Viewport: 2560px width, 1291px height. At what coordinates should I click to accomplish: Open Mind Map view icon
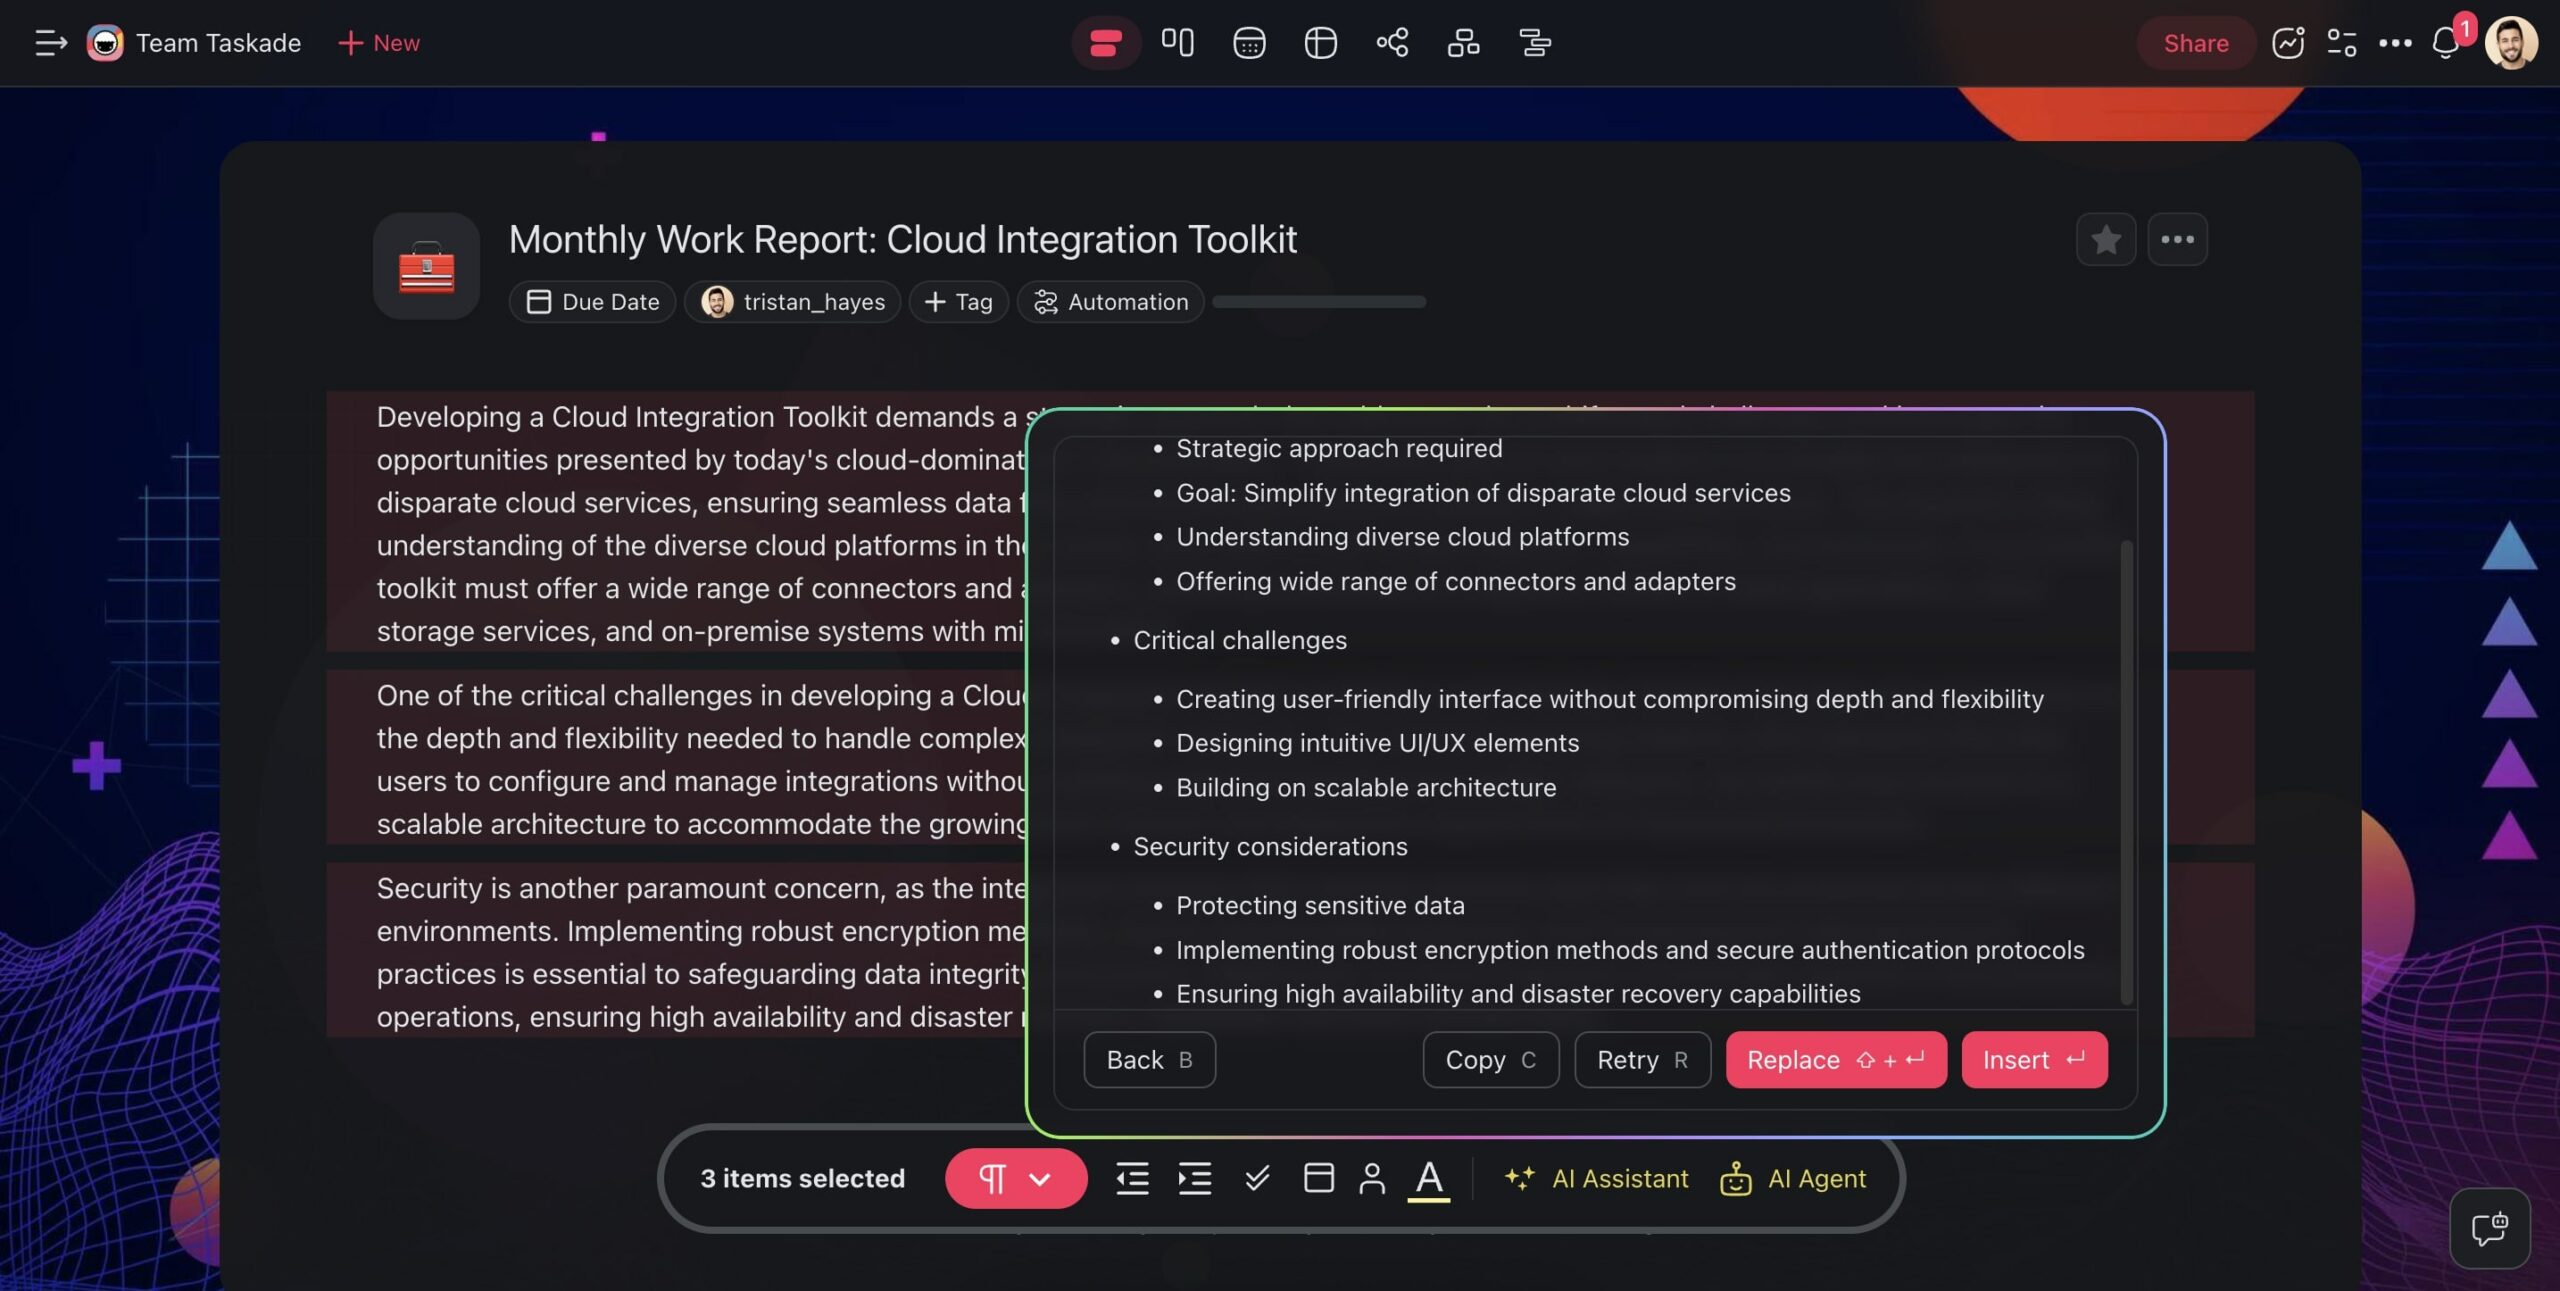click(x=1392, y=43)
